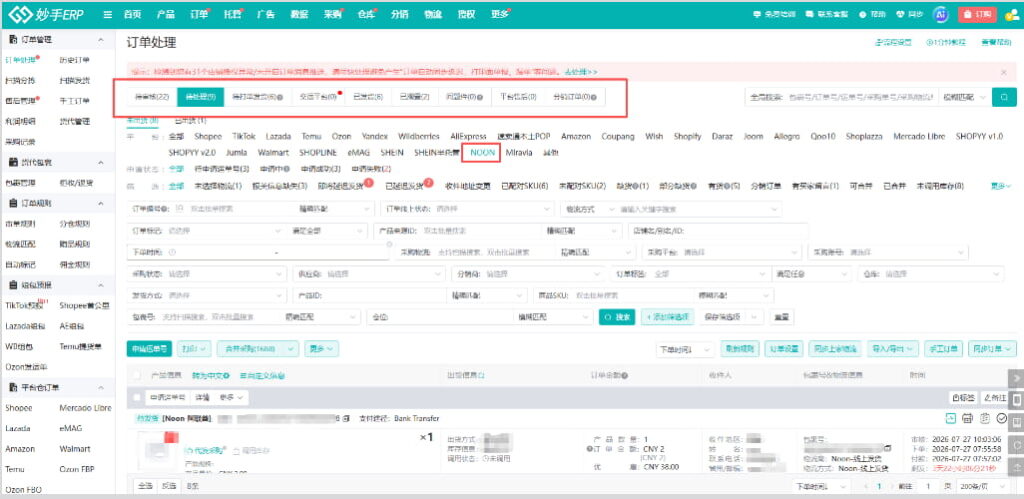Click the 申请运单号 teal button
Viewport: 1024px width, 499px height.
coord(150,349)
